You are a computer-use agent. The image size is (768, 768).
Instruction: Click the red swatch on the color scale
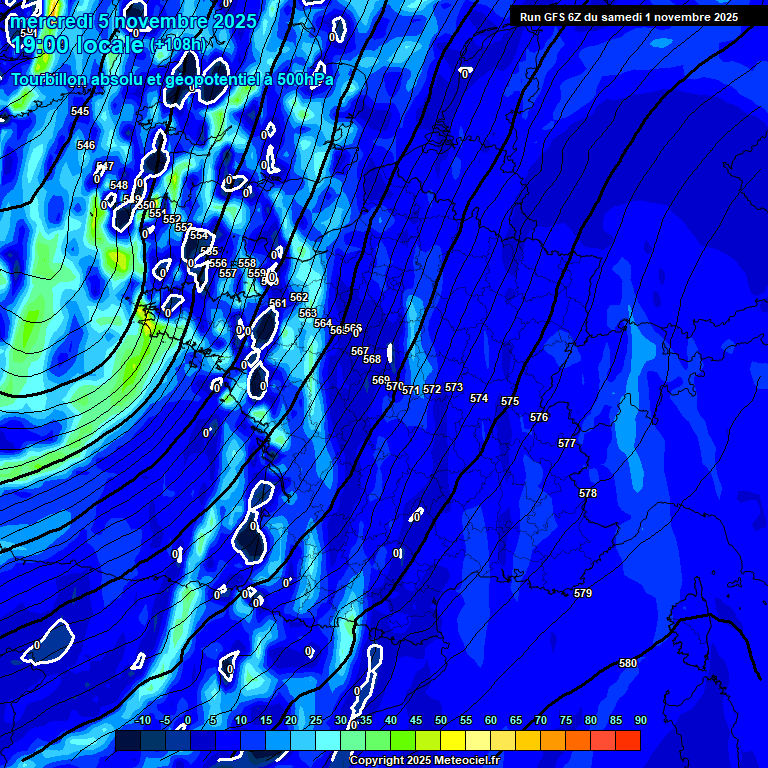(x=628, y=741)
